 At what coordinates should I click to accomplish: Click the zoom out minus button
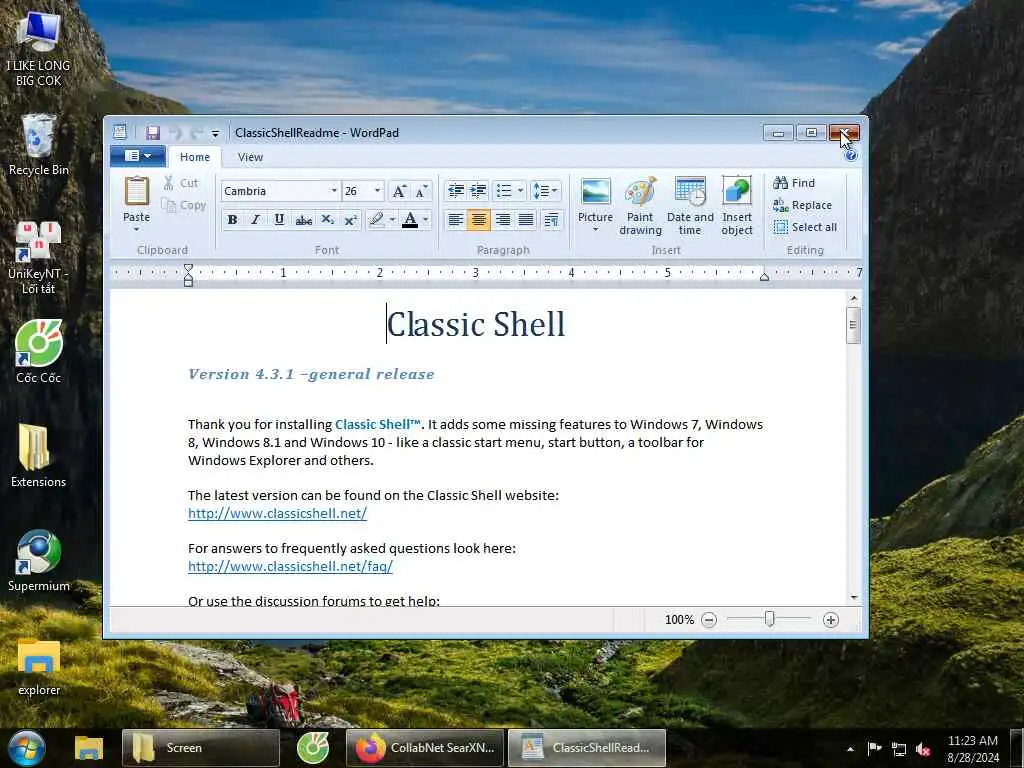(x=709, y=620)
